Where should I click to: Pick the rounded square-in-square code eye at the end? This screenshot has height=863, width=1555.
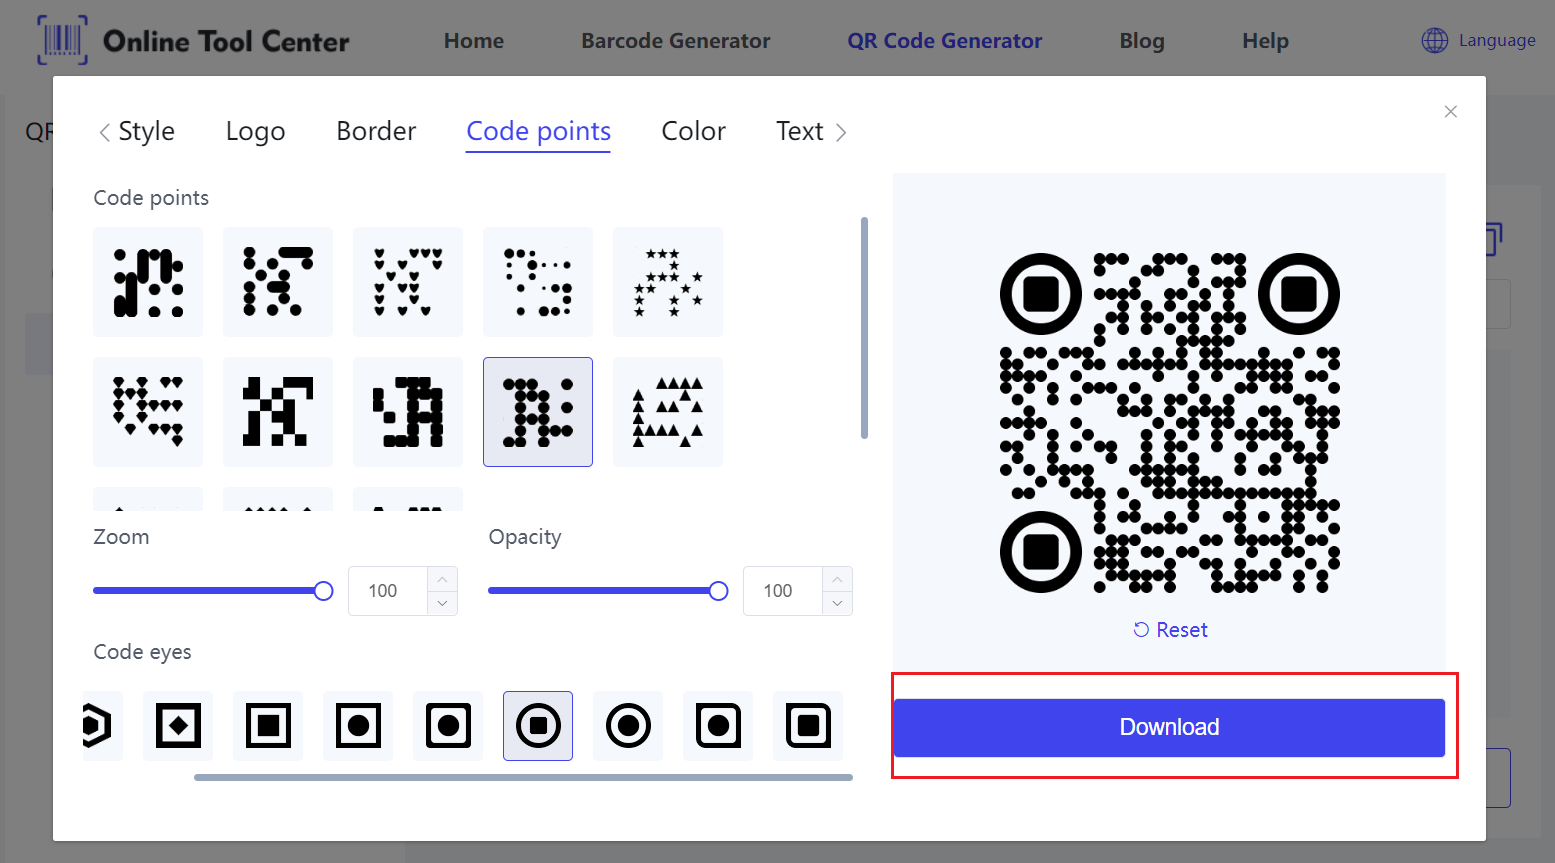pyautogui.click(x=808, y=726)
